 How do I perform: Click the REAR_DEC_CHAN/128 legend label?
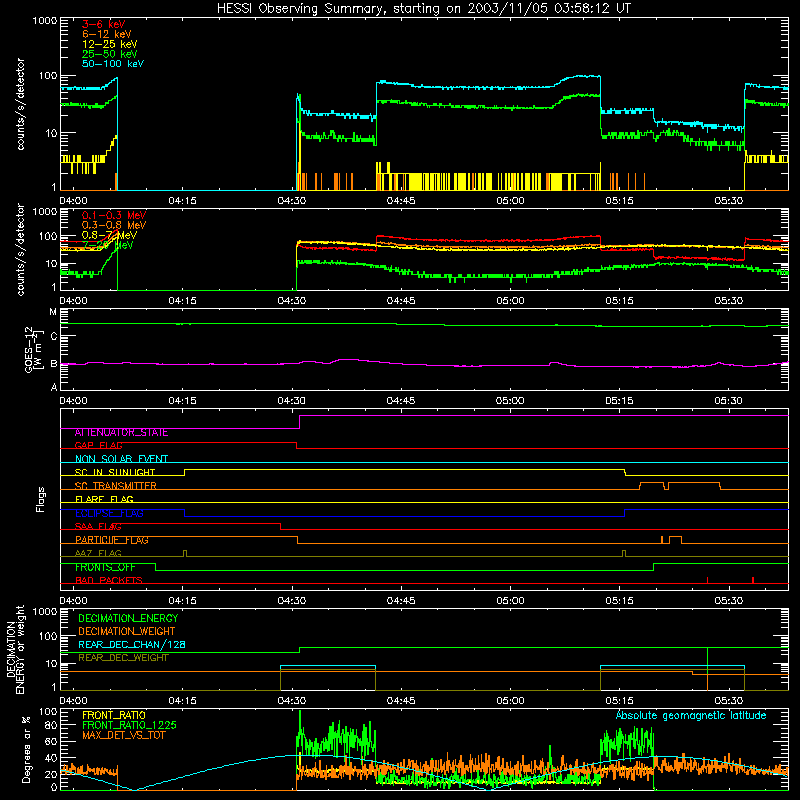(x=132, y=644)
